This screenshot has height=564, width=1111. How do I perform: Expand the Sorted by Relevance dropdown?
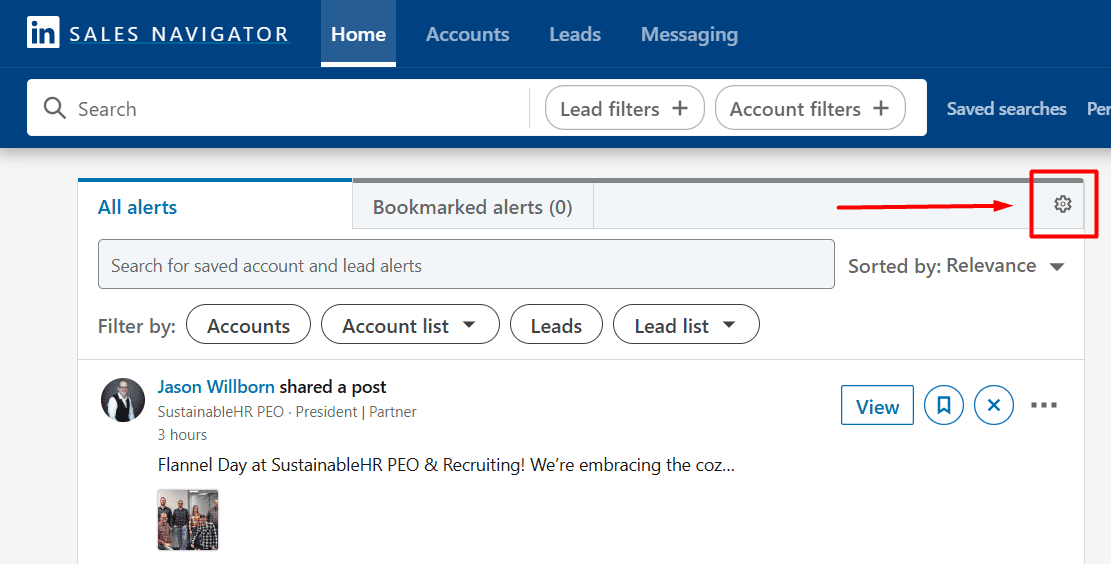(x=957, y=266)
